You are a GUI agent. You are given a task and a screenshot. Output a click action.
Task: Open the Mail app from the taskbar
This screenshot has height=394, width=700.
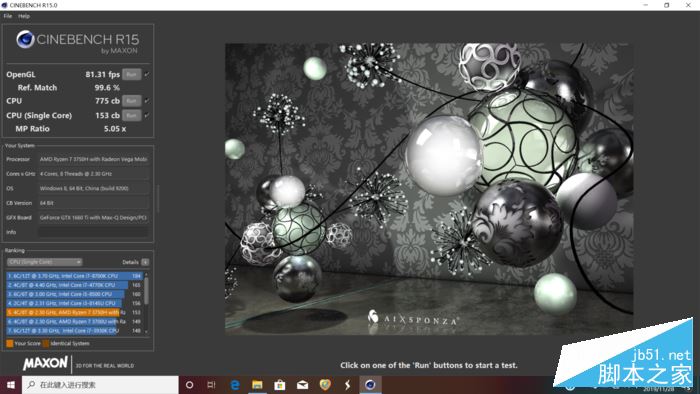click(302, 385)
